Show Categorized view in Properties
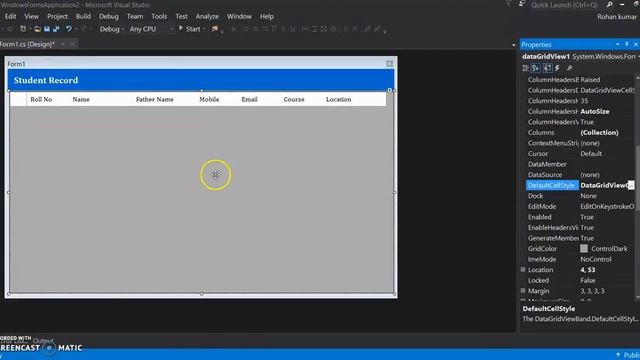Image resolution: width=640 pixels, height=360 pixels. pyautogui.click(x=525, y=68)
